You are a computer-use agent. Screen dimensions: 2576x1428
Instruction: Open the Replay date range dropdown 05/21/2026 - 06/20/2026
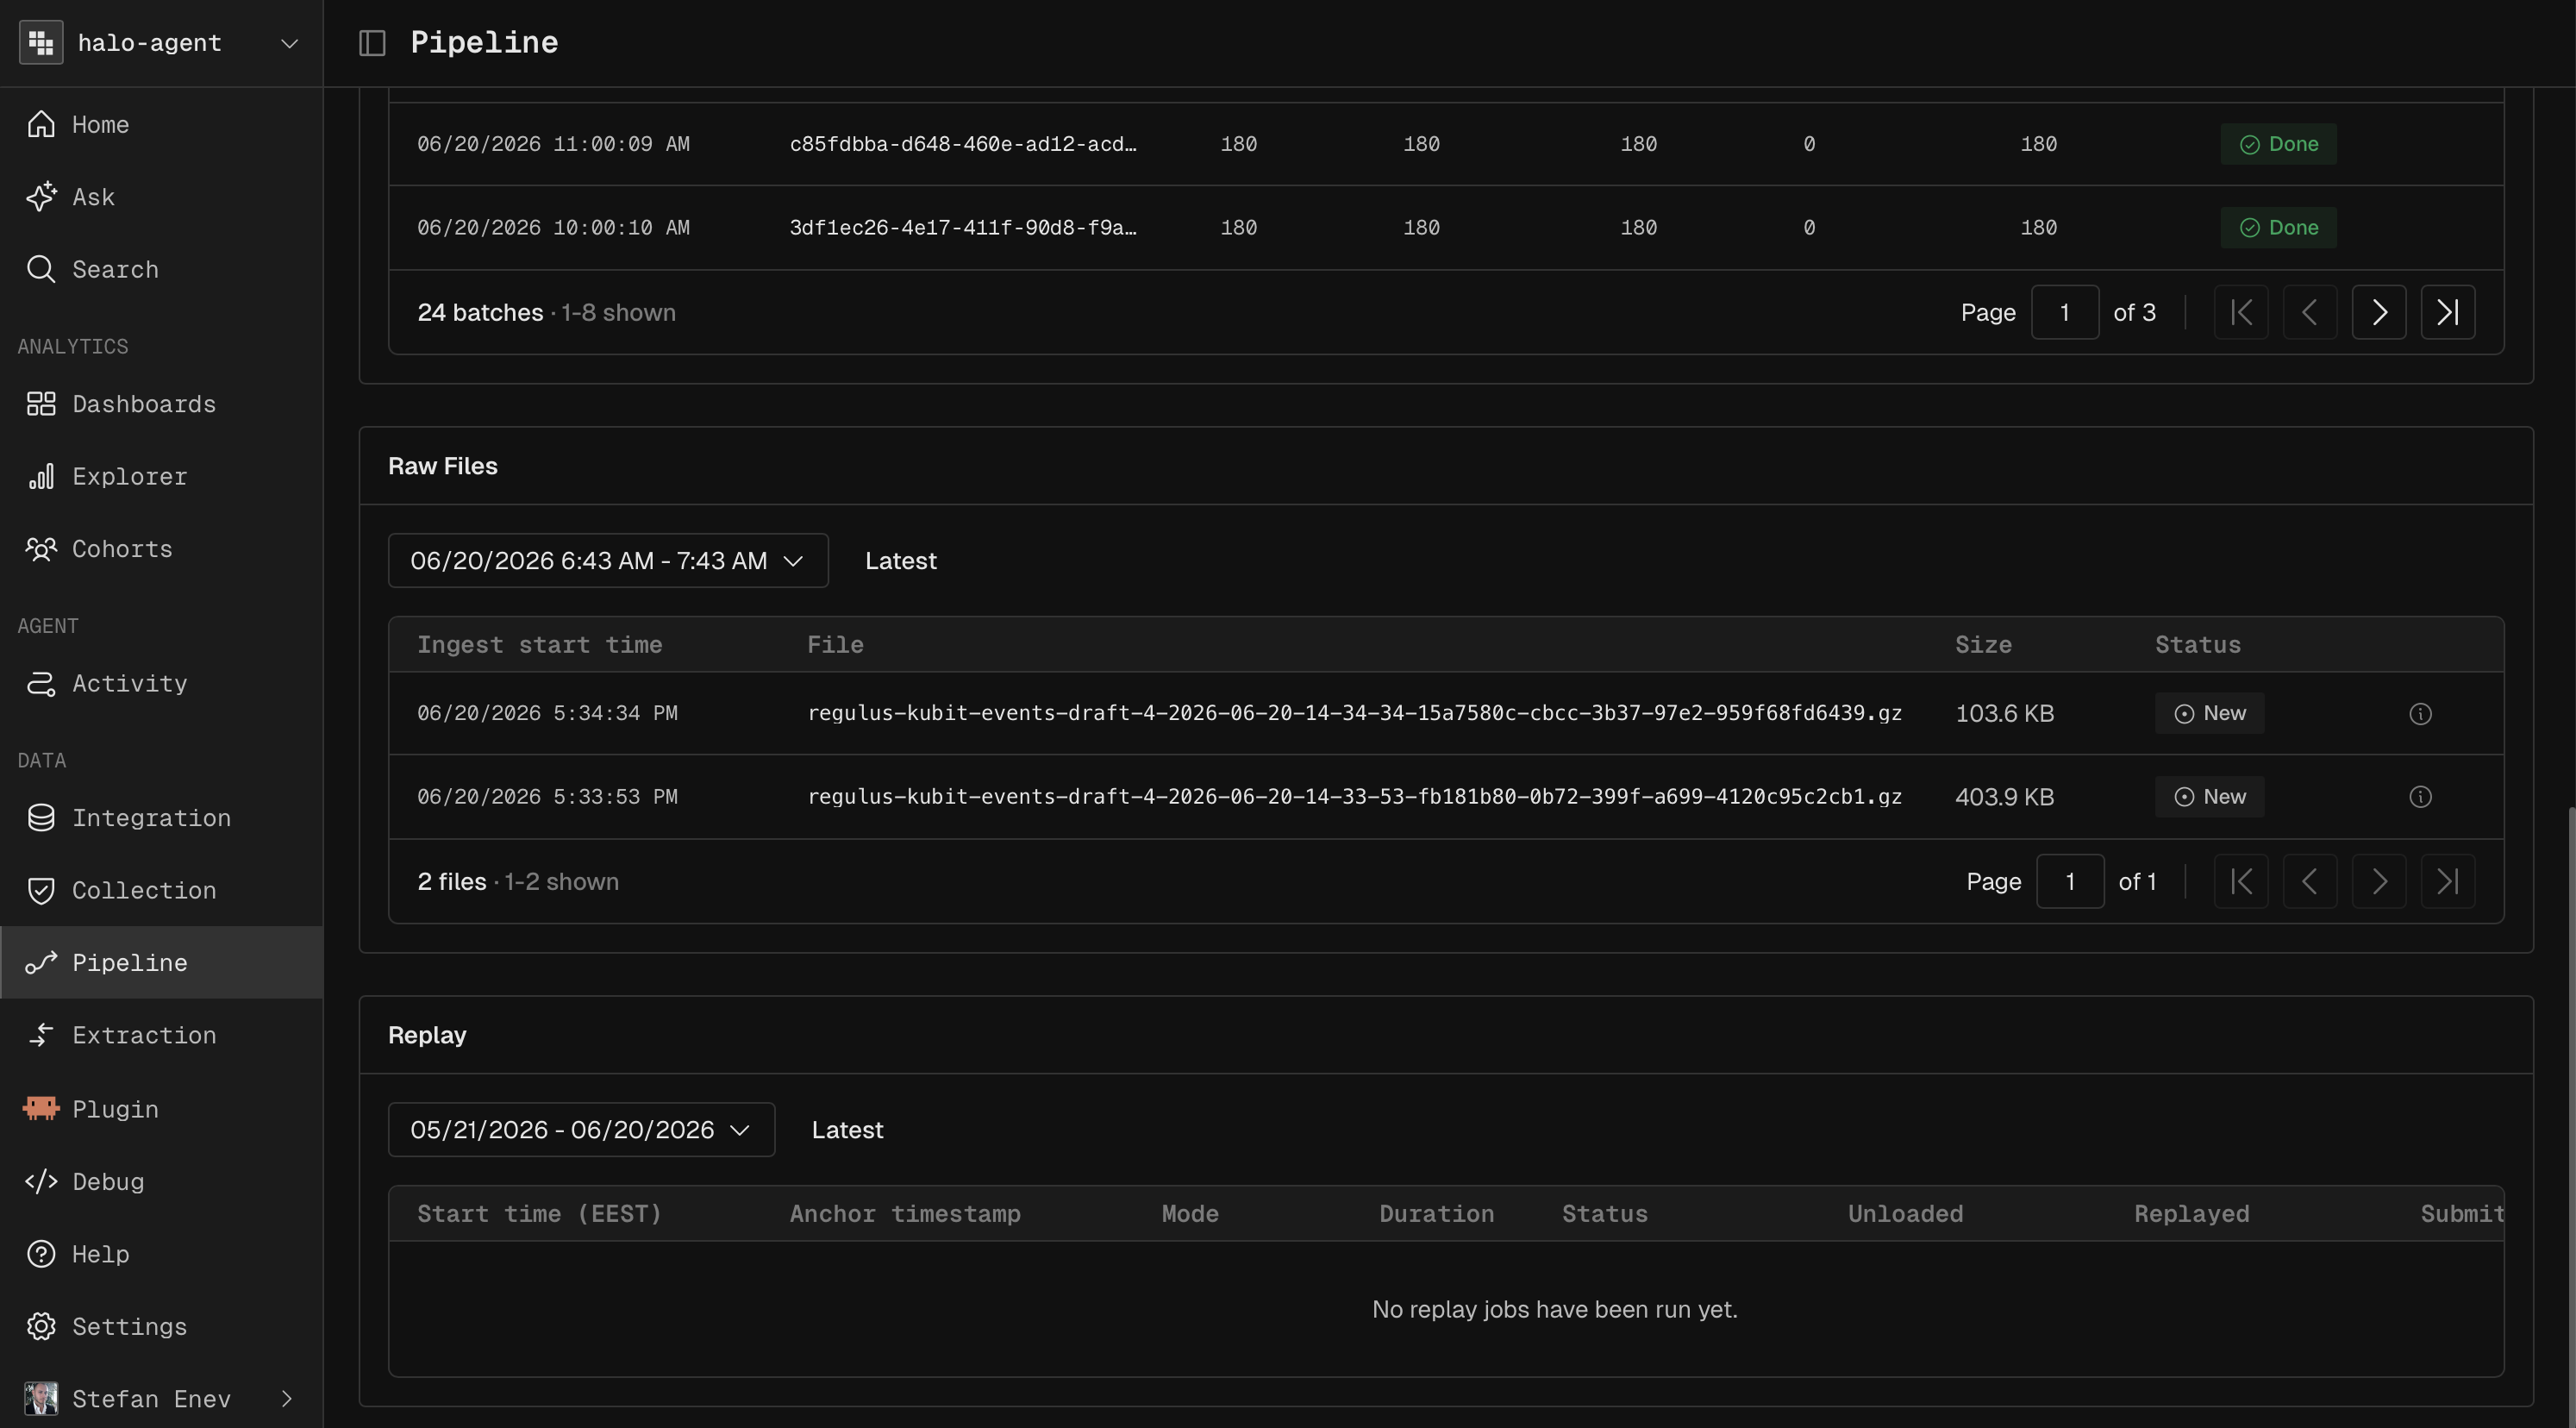pyautogui.click(x=581, y=1130)
